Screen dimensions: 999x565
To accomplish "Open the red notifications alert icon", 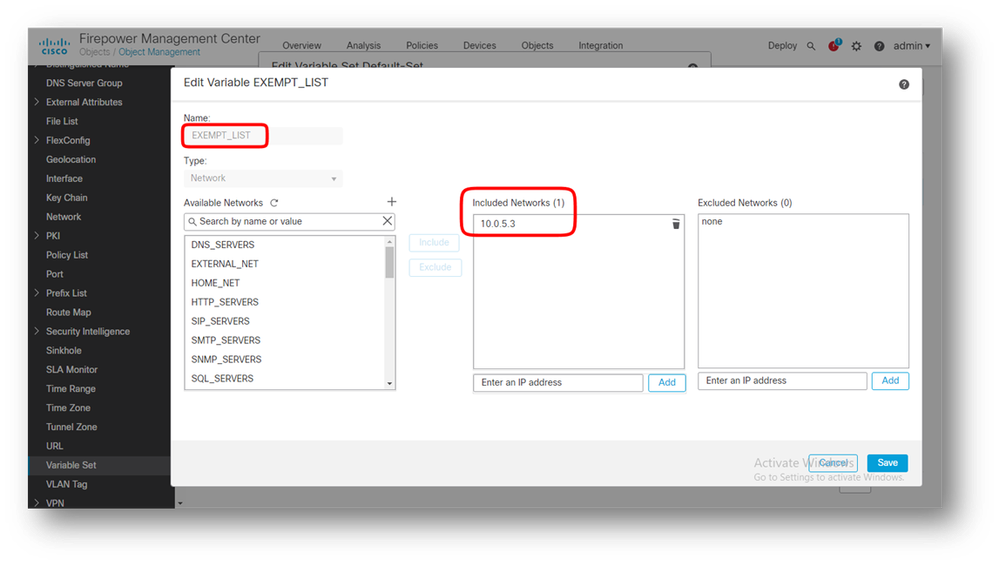I will (834, 45).
